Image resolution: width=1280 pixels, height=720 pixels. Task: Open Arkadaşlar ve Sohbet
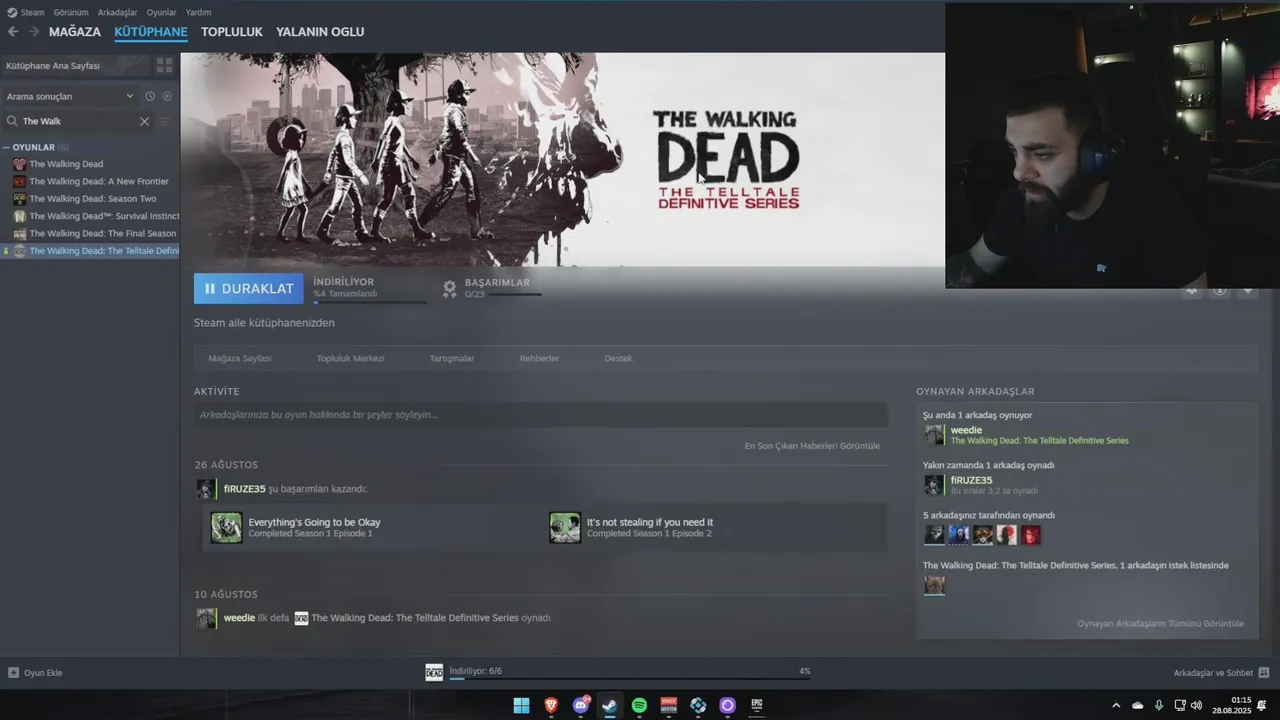tap(1221, 673)
